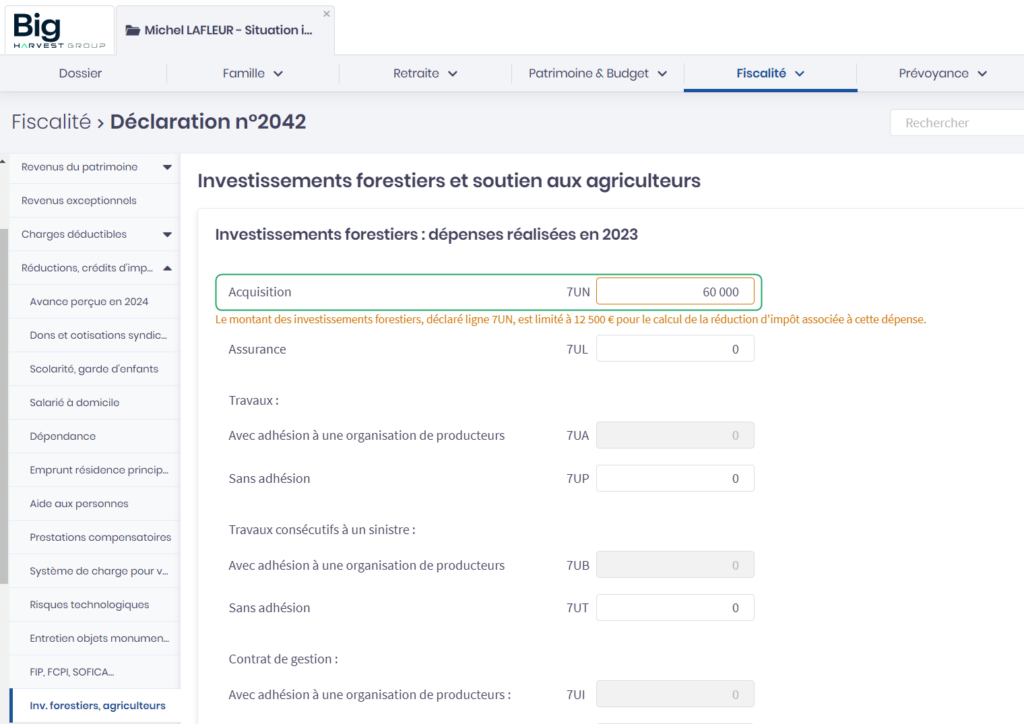This screenshot has width=1024, height=724.
Task: Select Revenus exceptionnels in sidebar
Action: coord(79,201)
